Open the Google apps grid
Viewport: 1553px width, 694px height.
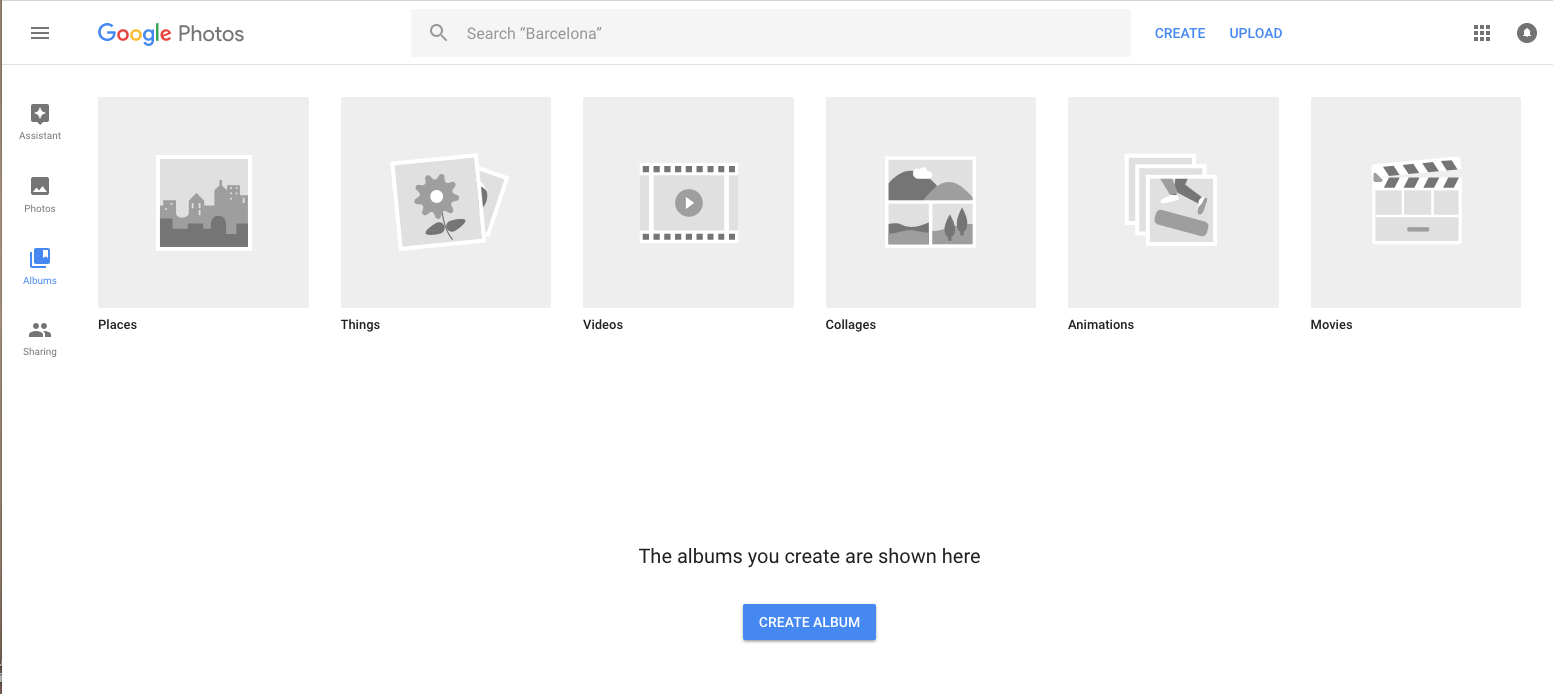(x=1482, y=33)
